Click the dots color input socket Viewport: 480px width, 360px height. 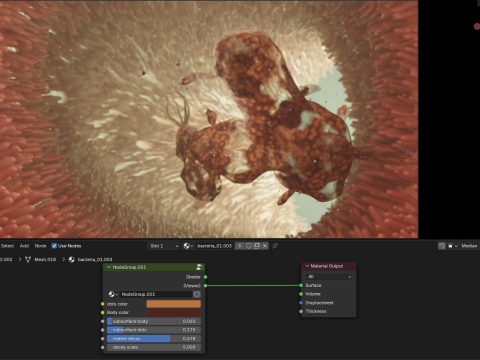[x=103, y=304]
